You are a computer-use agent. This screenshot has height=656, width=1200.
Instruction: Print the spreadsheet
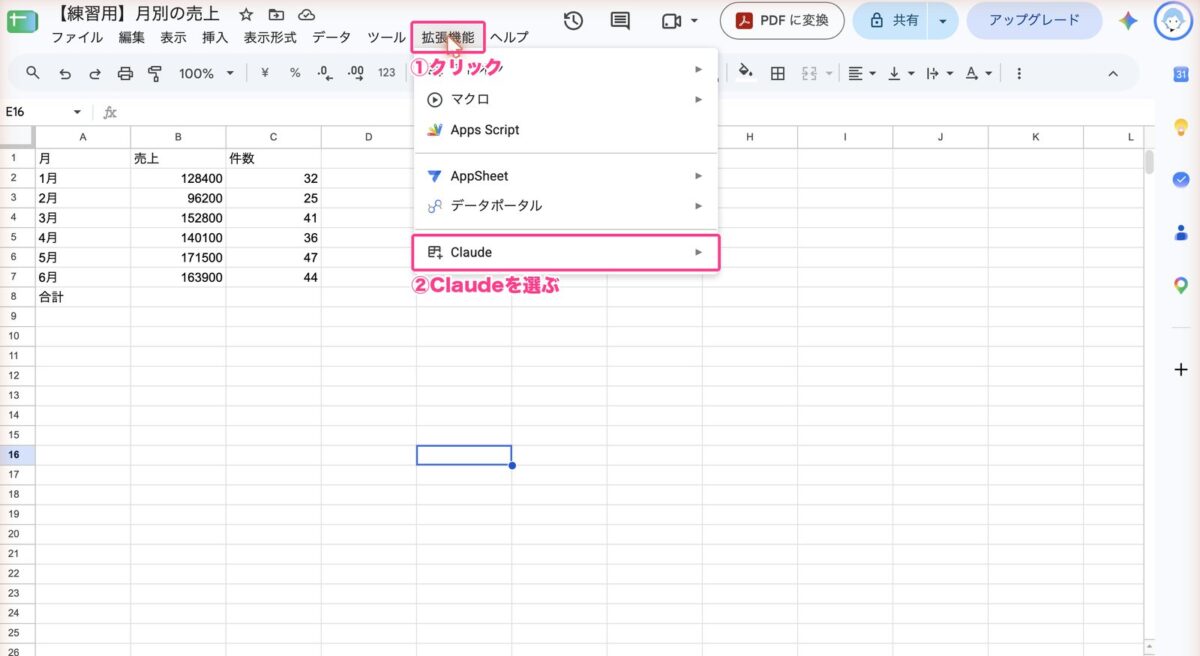[125, 73]
